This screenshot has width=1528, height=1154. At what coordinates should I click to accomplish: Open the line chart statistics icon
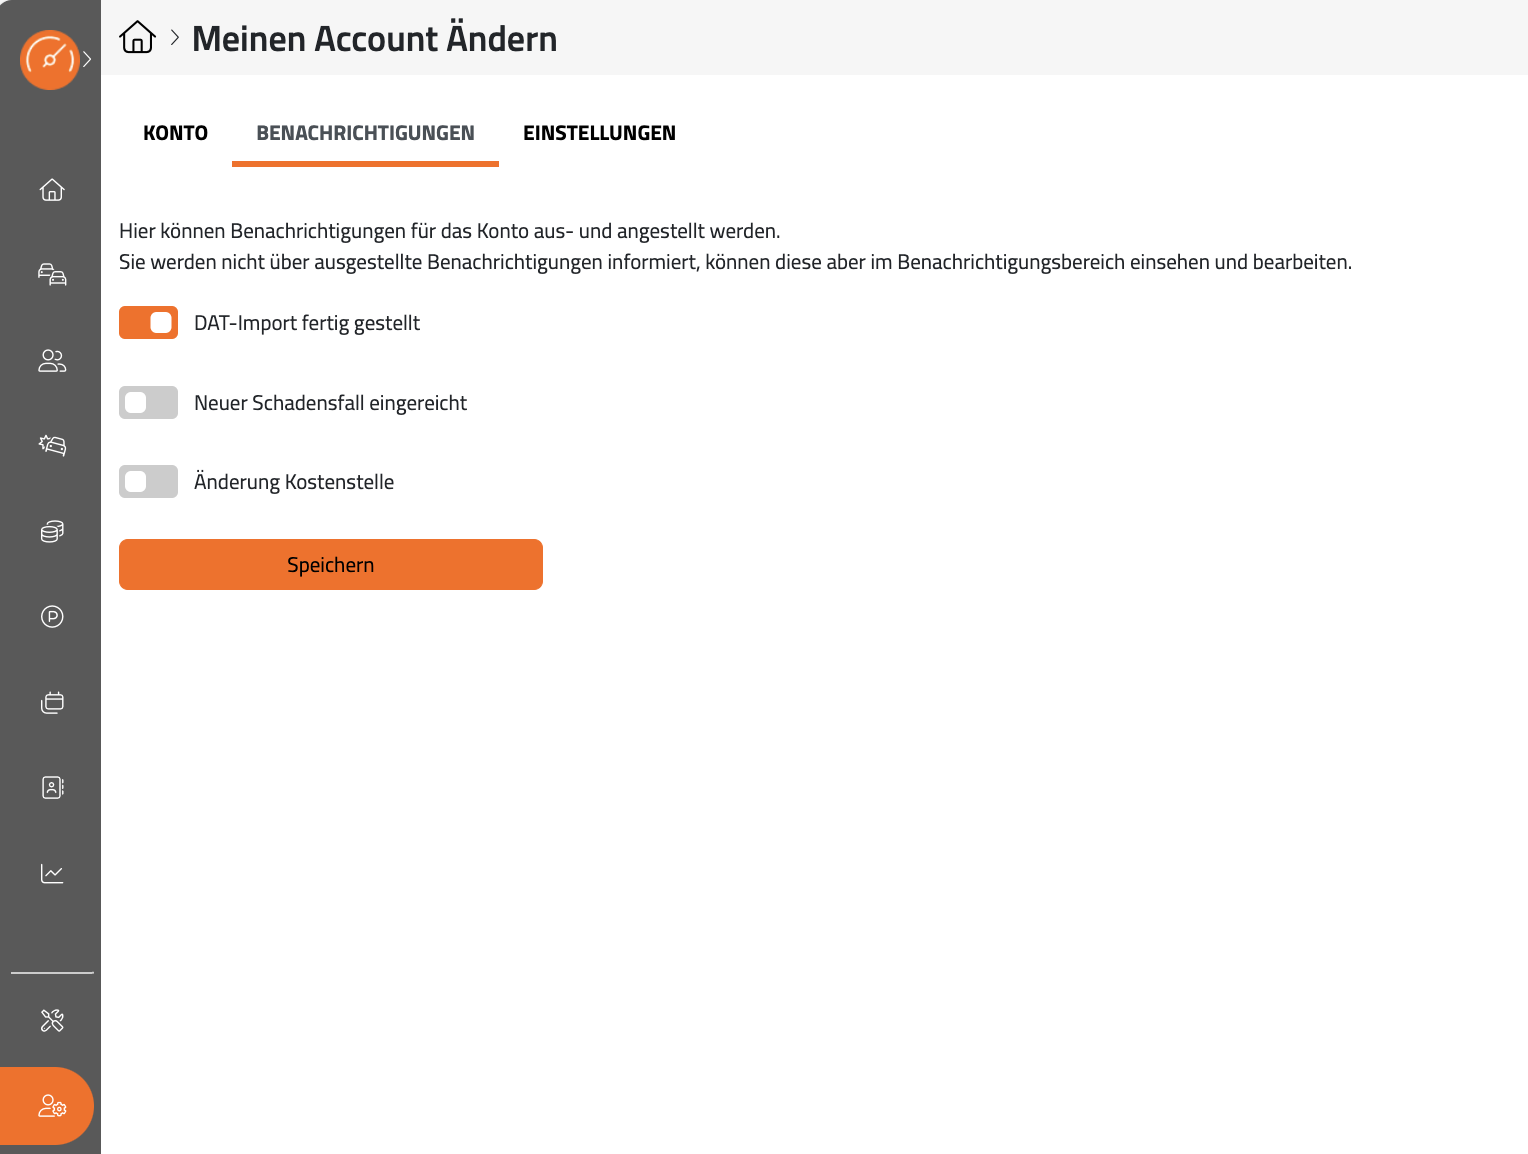pos(52,873)
